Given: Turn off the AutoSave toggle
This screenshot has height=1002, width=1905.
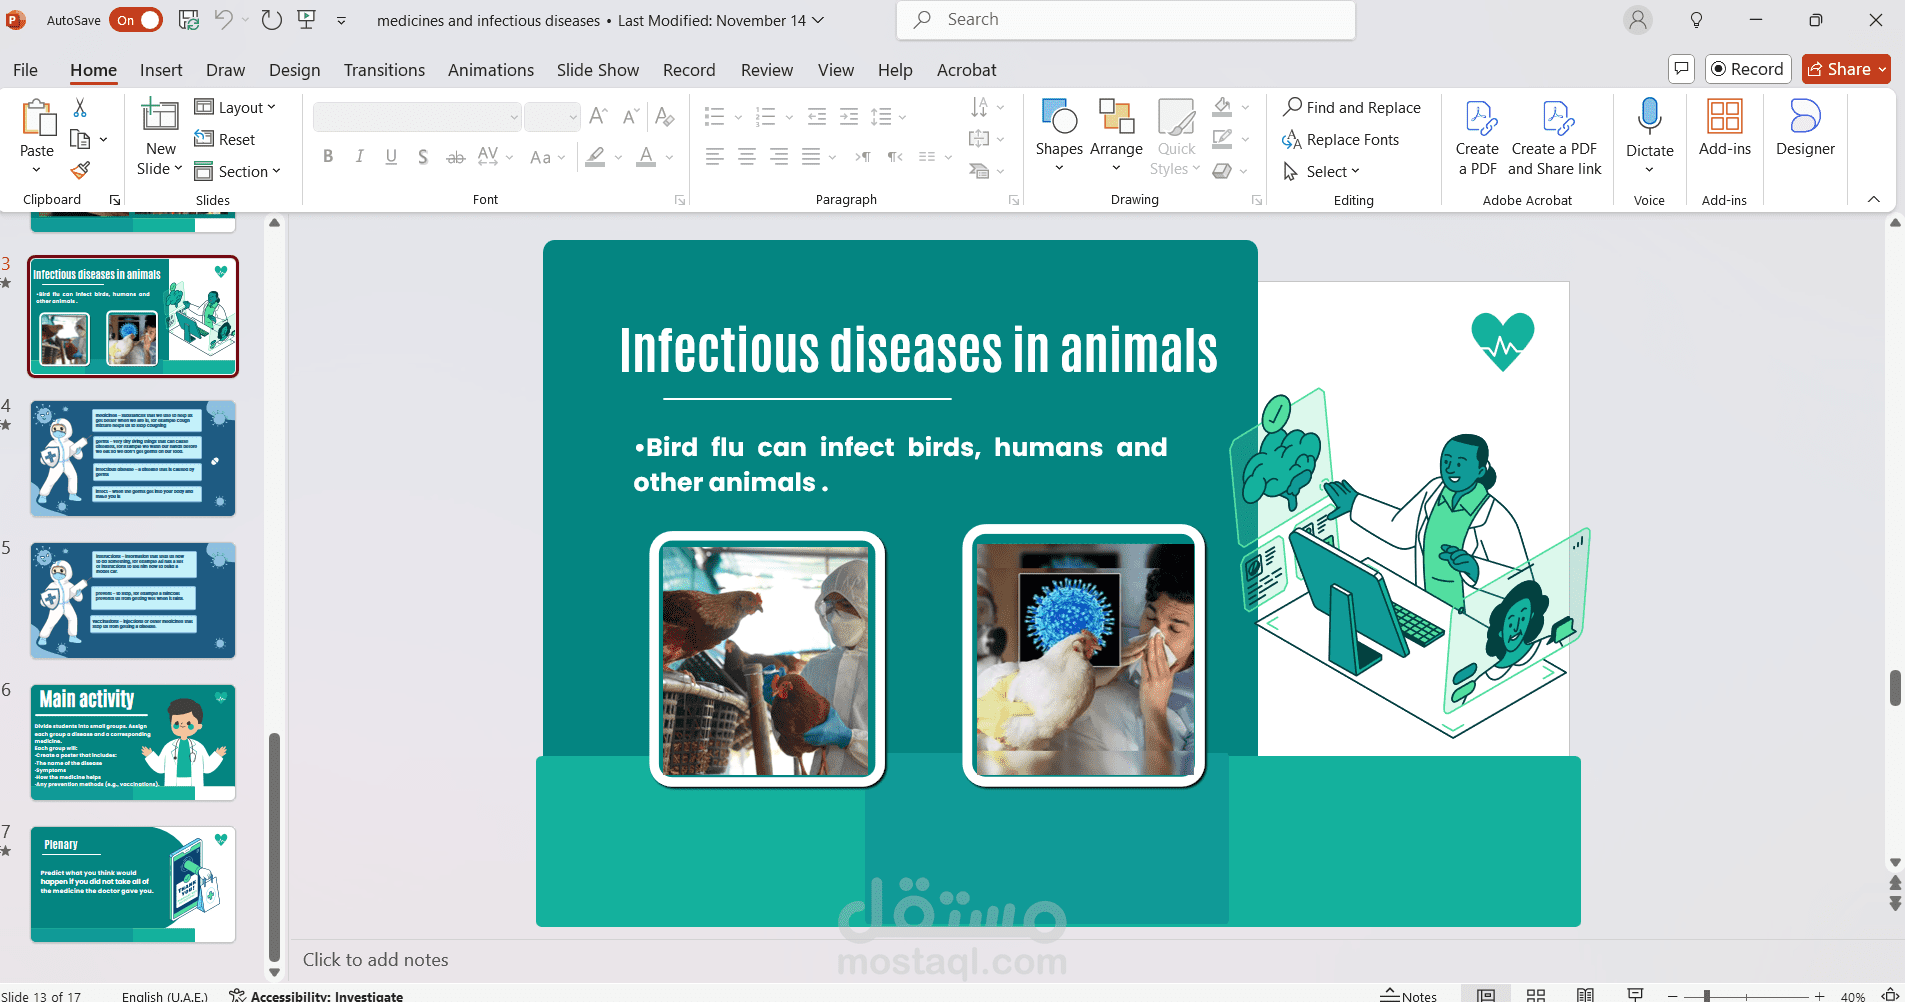Looking at the screenshot, I should point(136,20).
